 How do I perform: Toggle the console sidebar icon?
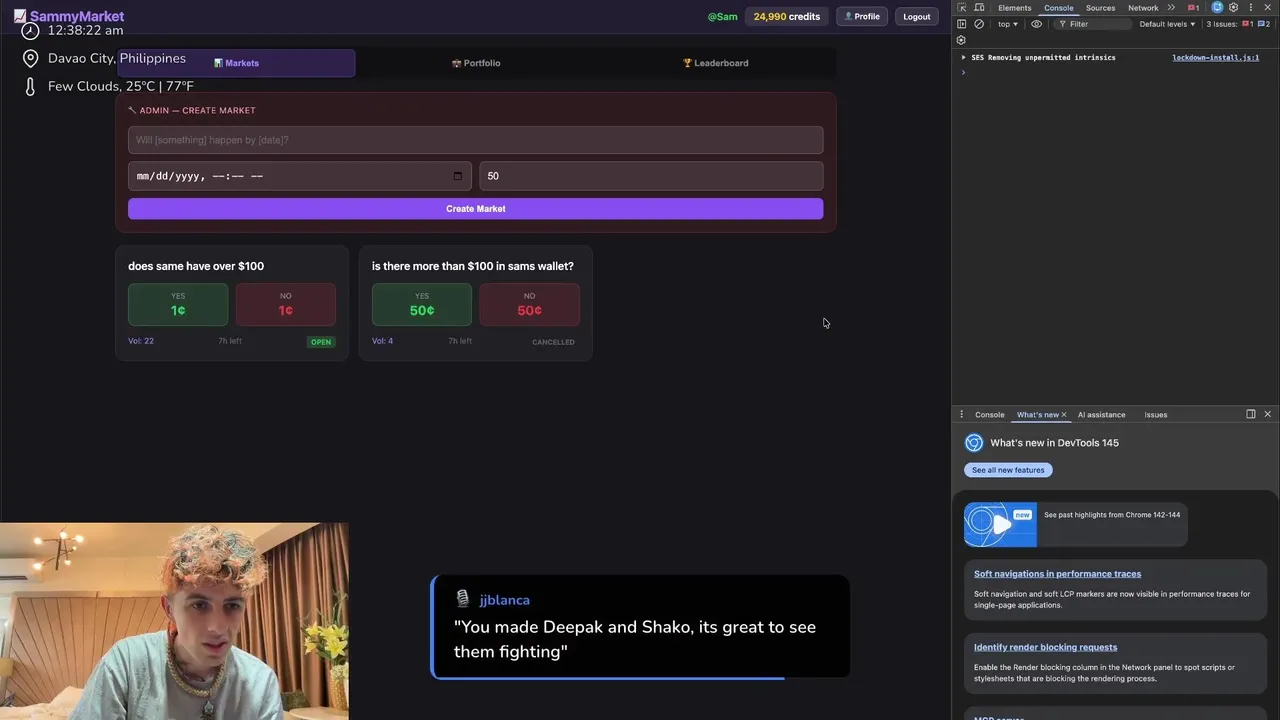coord(962,24)
